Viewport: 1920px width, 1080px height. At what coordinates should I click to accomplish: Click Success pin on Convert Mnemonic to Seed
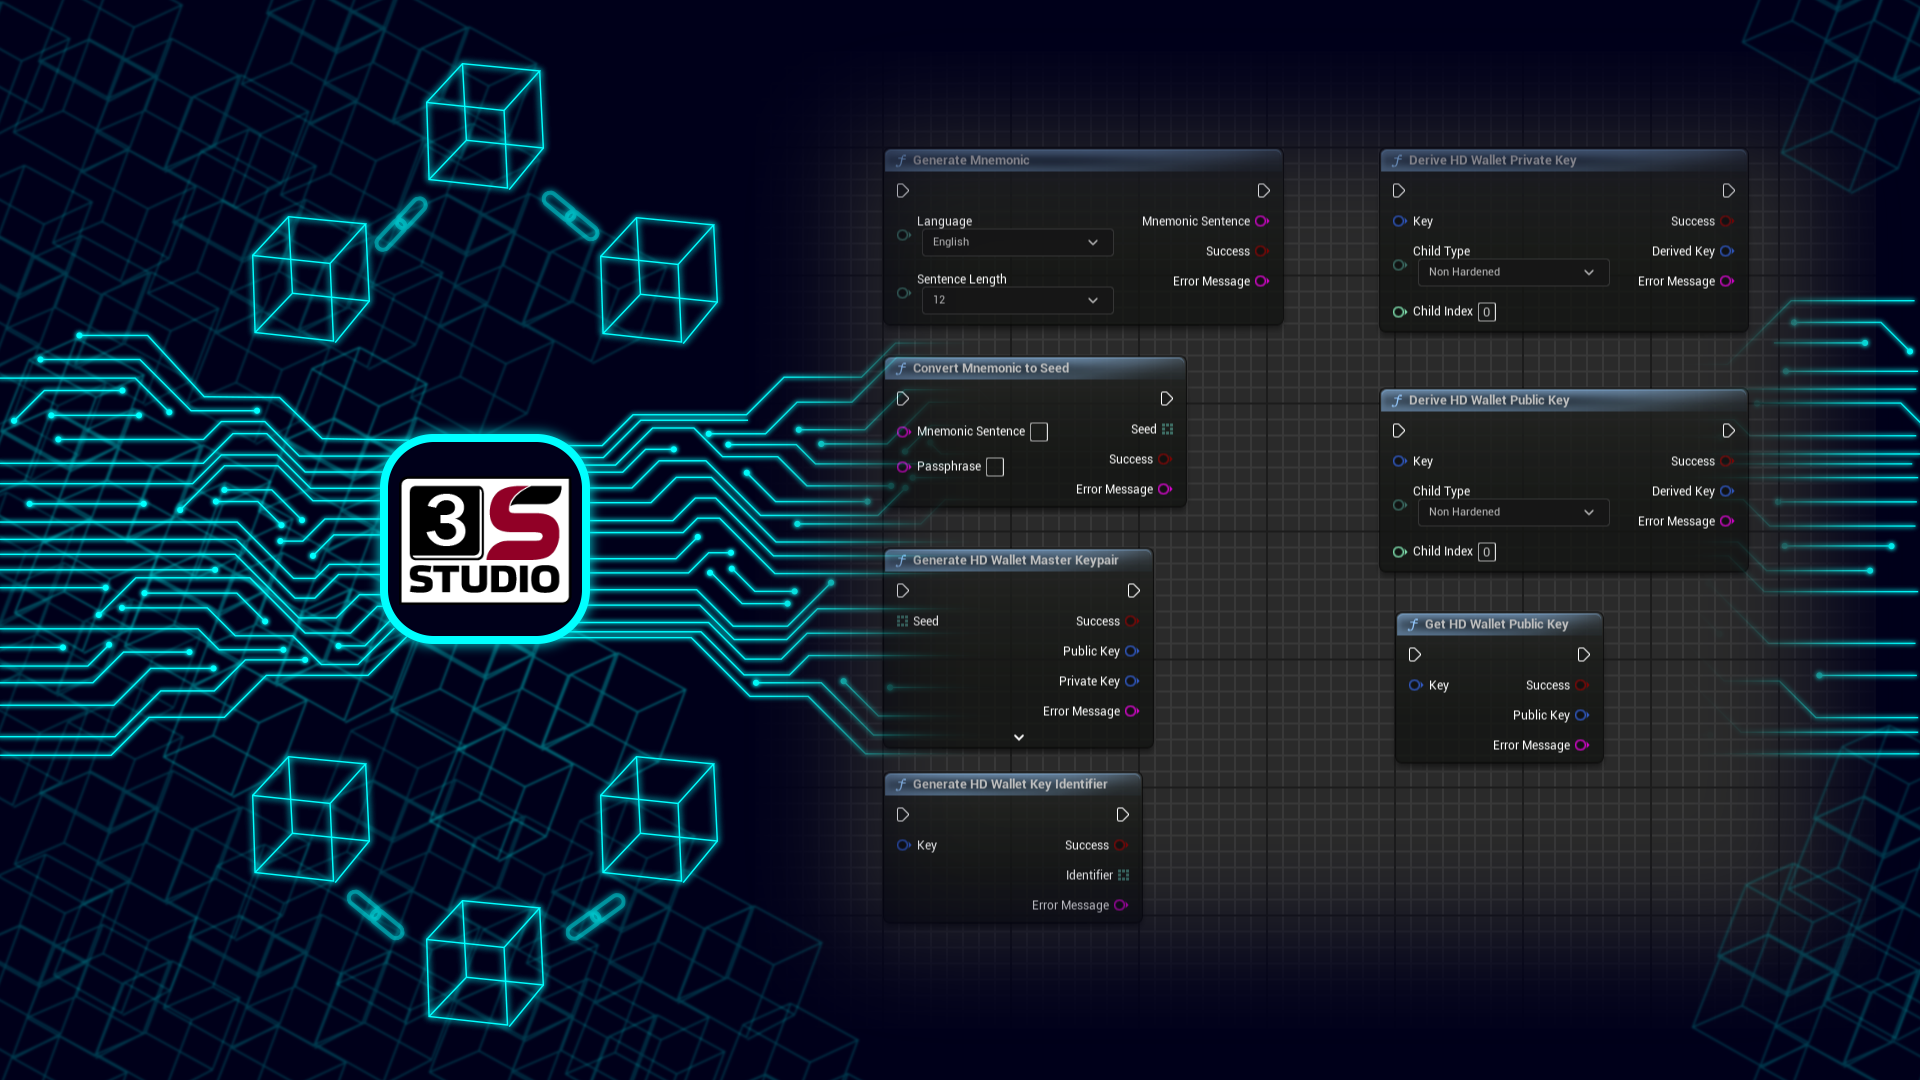point(1165,459)
